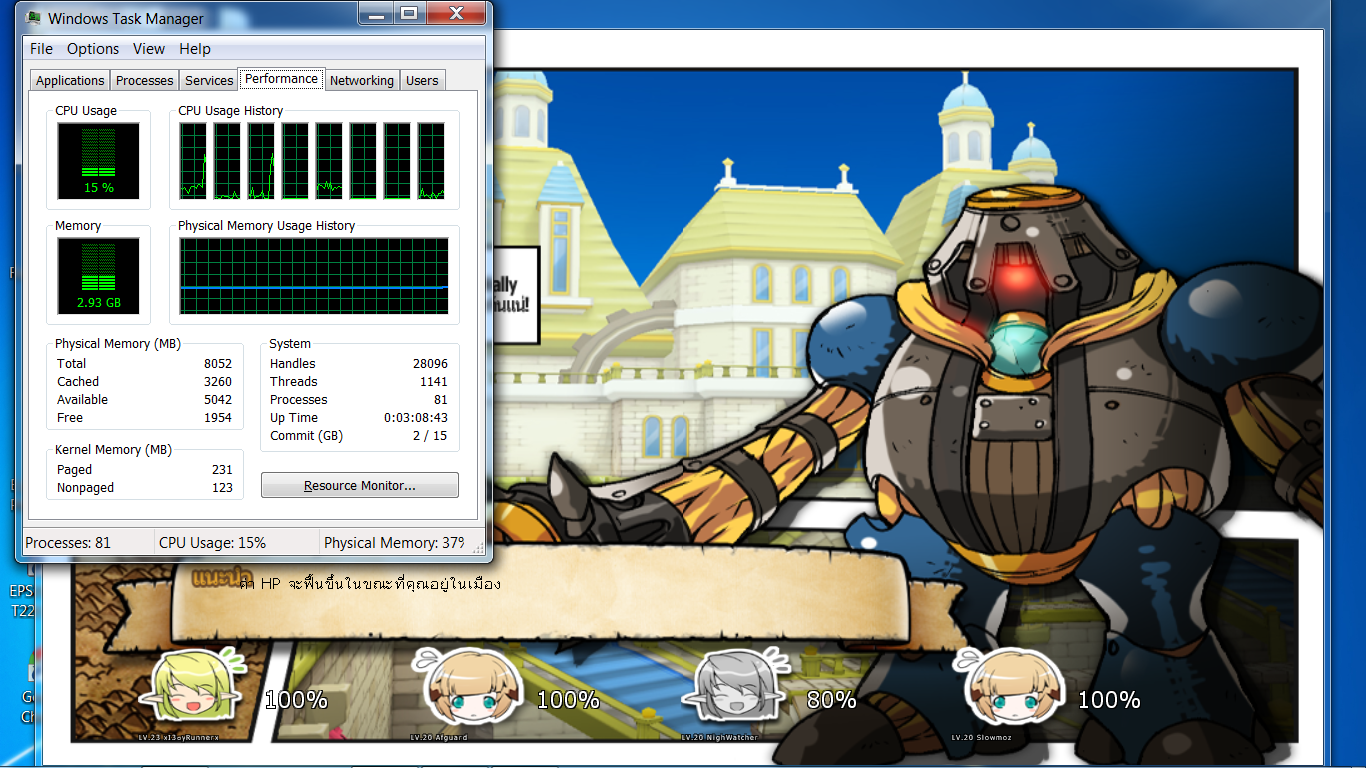Image resolution: width=1366 pixels, height=768 pixels.
Task: Click the Free memory value 1954
Action: pos(218,418)
